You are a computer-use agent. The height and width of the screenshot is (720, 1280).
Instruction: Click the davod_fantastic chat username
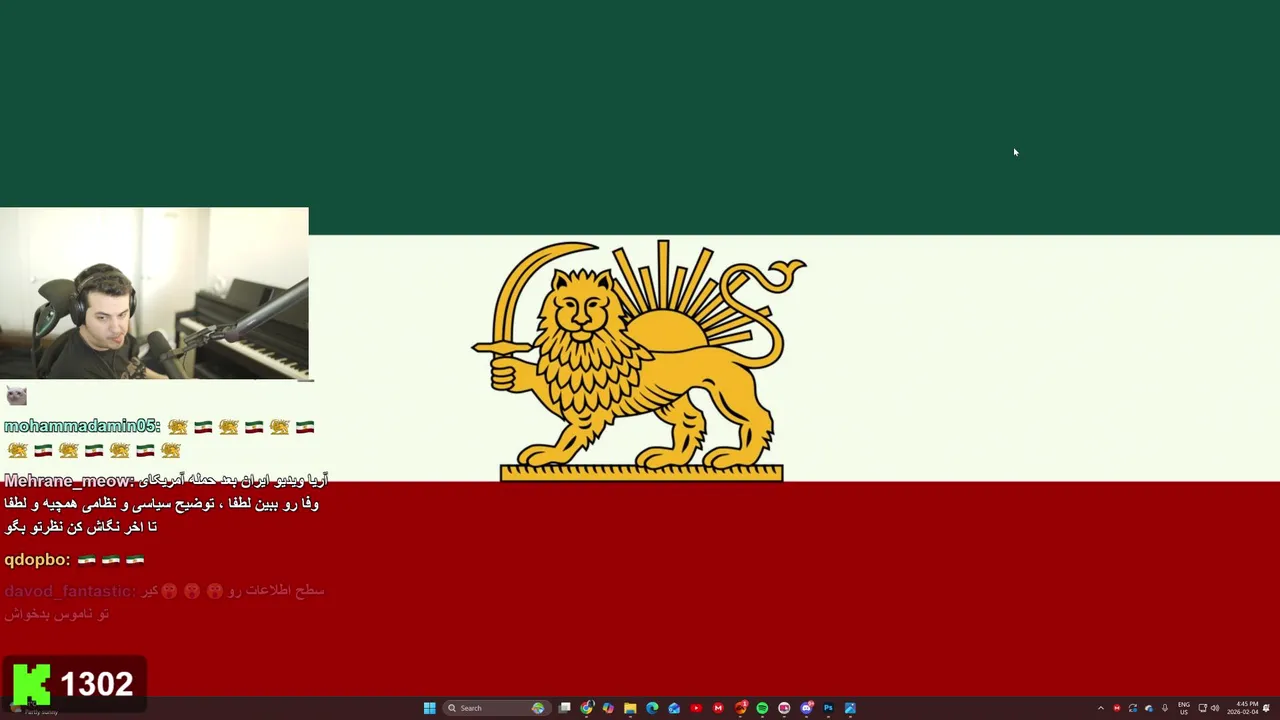67,592
